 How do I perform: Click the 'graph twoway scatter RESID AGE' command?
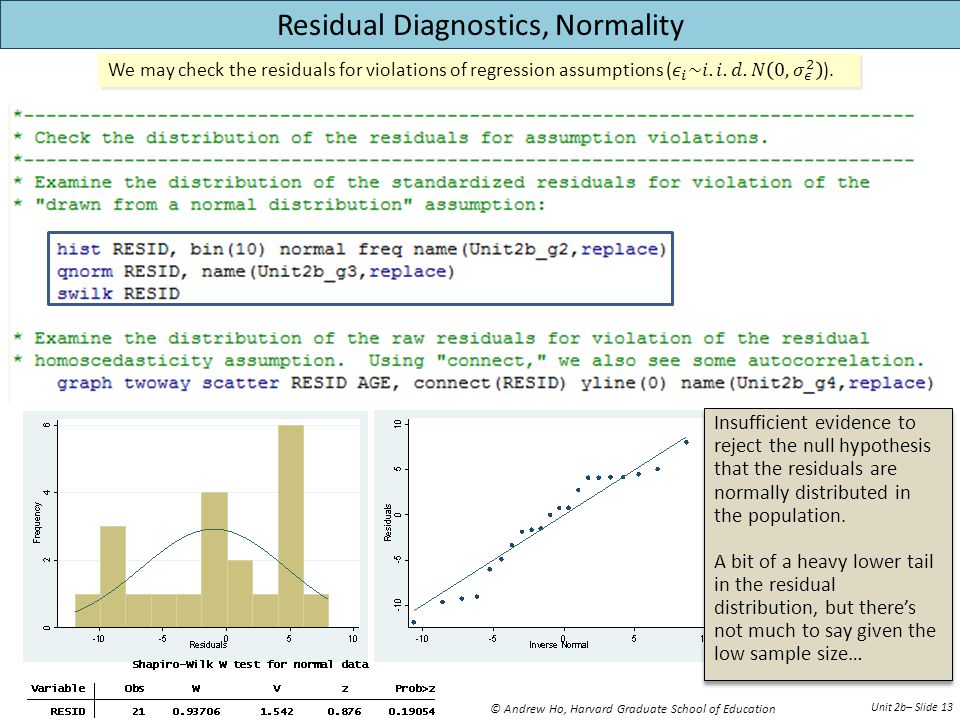click(x=495, y=383)
